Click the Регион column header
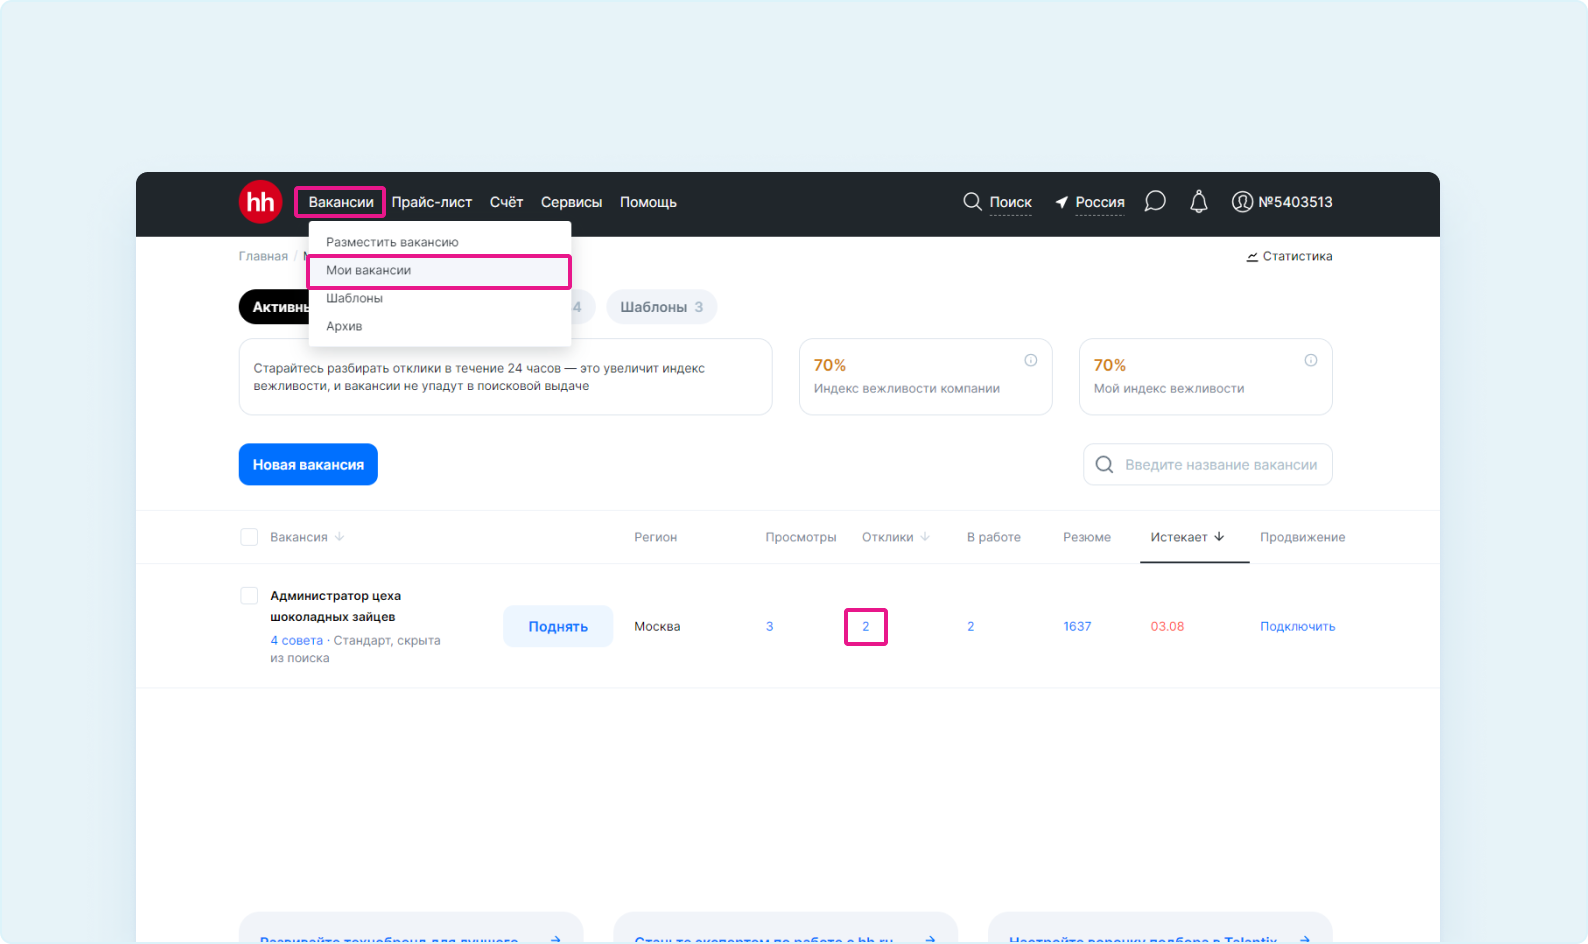Image resolution: width=1588 pixels, height=944 pixels. (655, 538)
